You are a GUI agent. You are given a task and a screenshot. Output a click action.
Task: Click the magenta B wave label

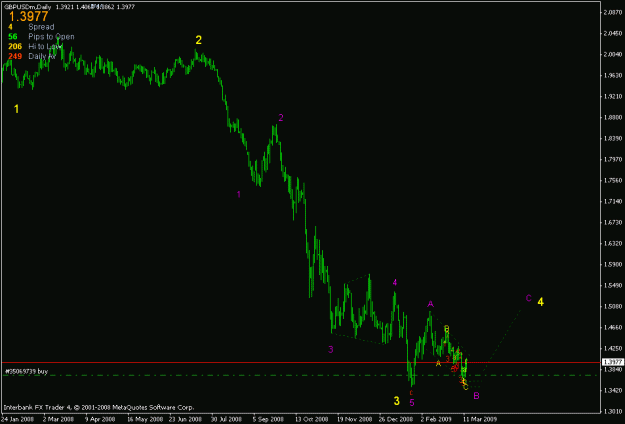(476, 396)
